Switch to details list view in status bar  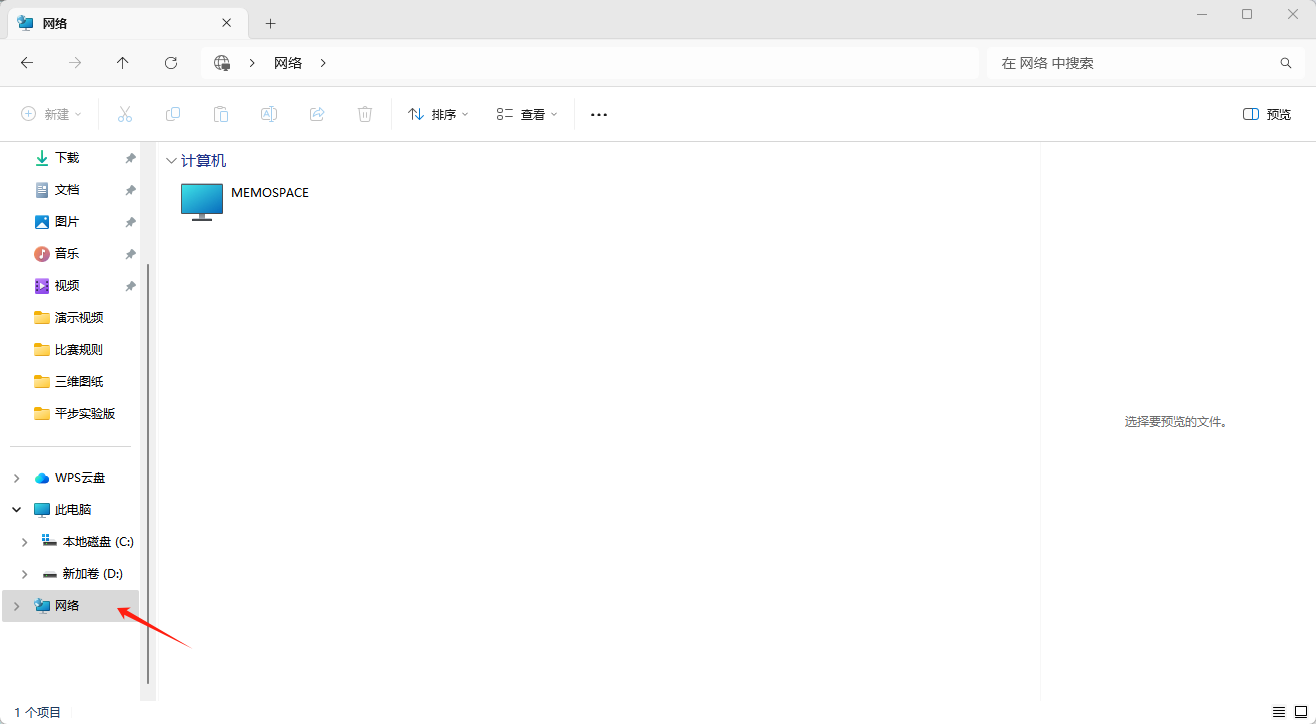pos(1279,712)
